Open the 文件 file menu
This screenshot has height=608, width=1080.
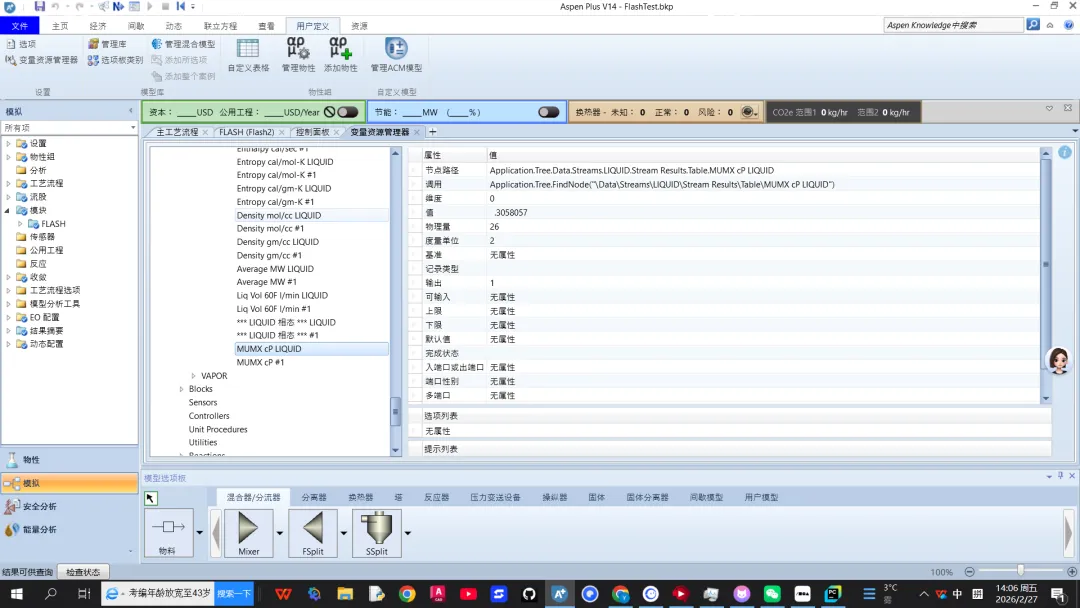click(x=20, y=25)
